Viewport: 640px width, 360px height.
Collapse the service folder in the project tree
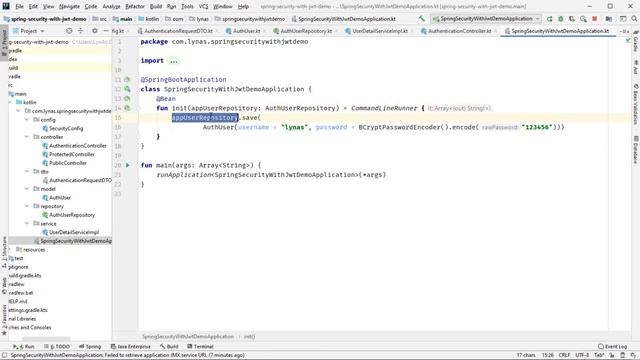pyautogui.click(x=27, y=223)
